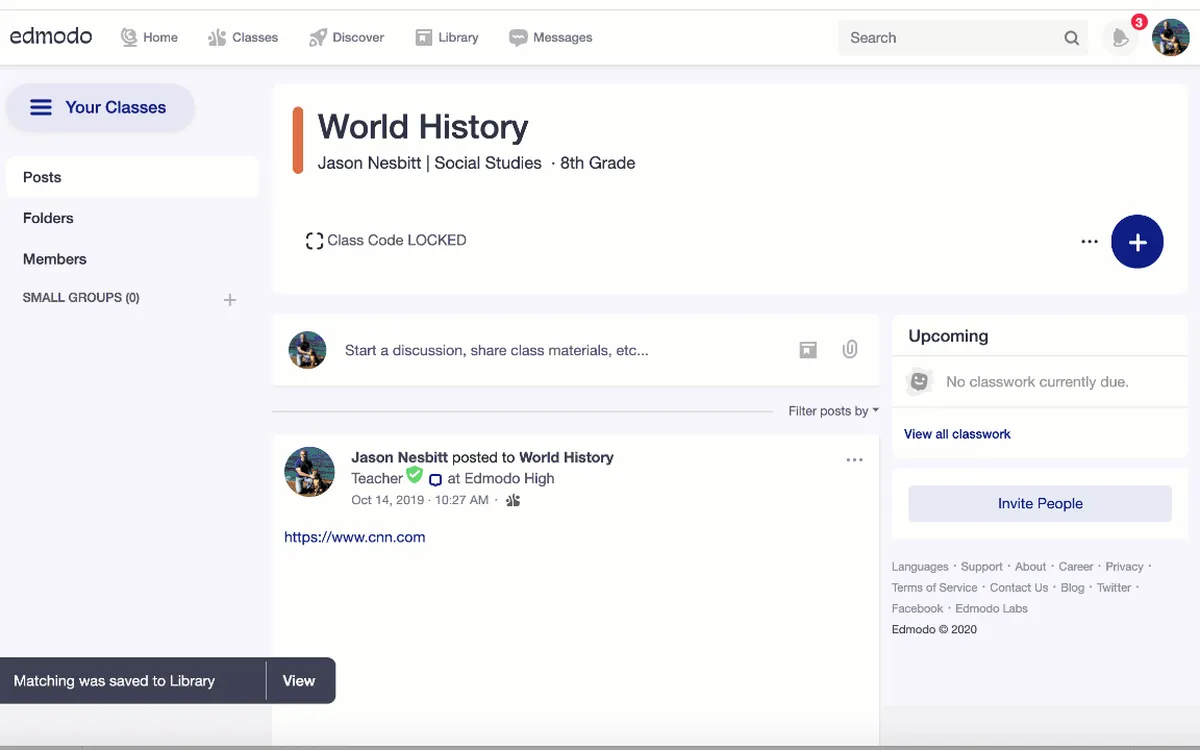Open the Contact Us footer link
The height and width of the screenshot is (750, 1200).
[1019, 588]
